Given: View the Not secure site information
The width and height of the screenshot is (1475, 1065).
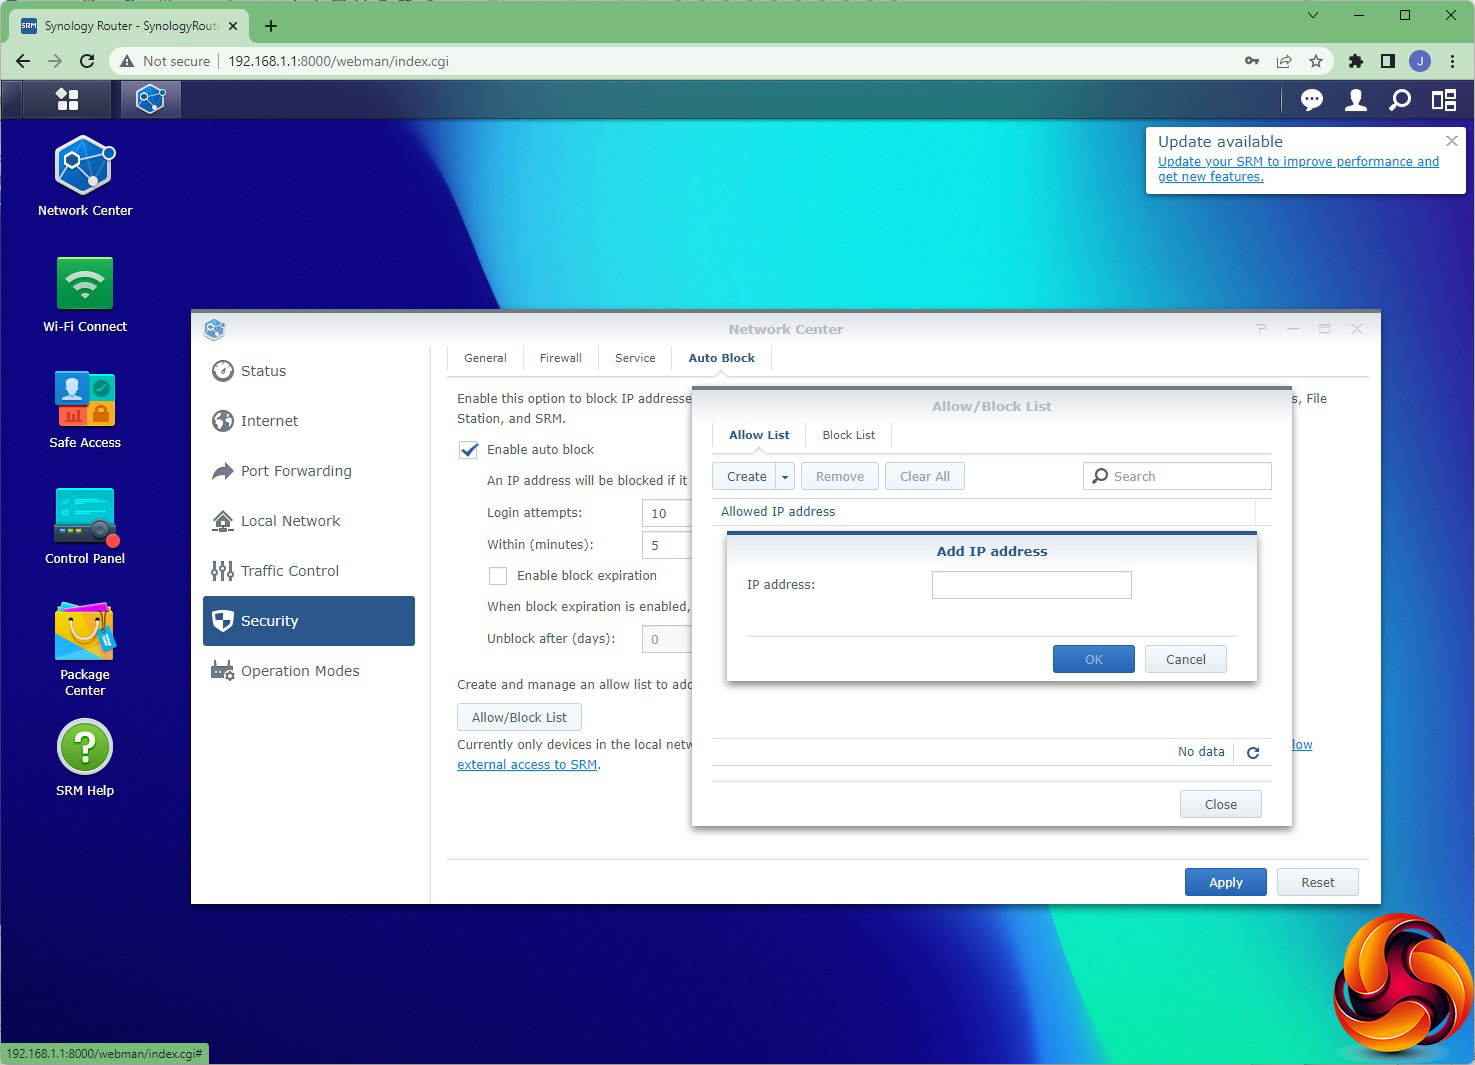Looking at the screenshot, I should point(166,61).
